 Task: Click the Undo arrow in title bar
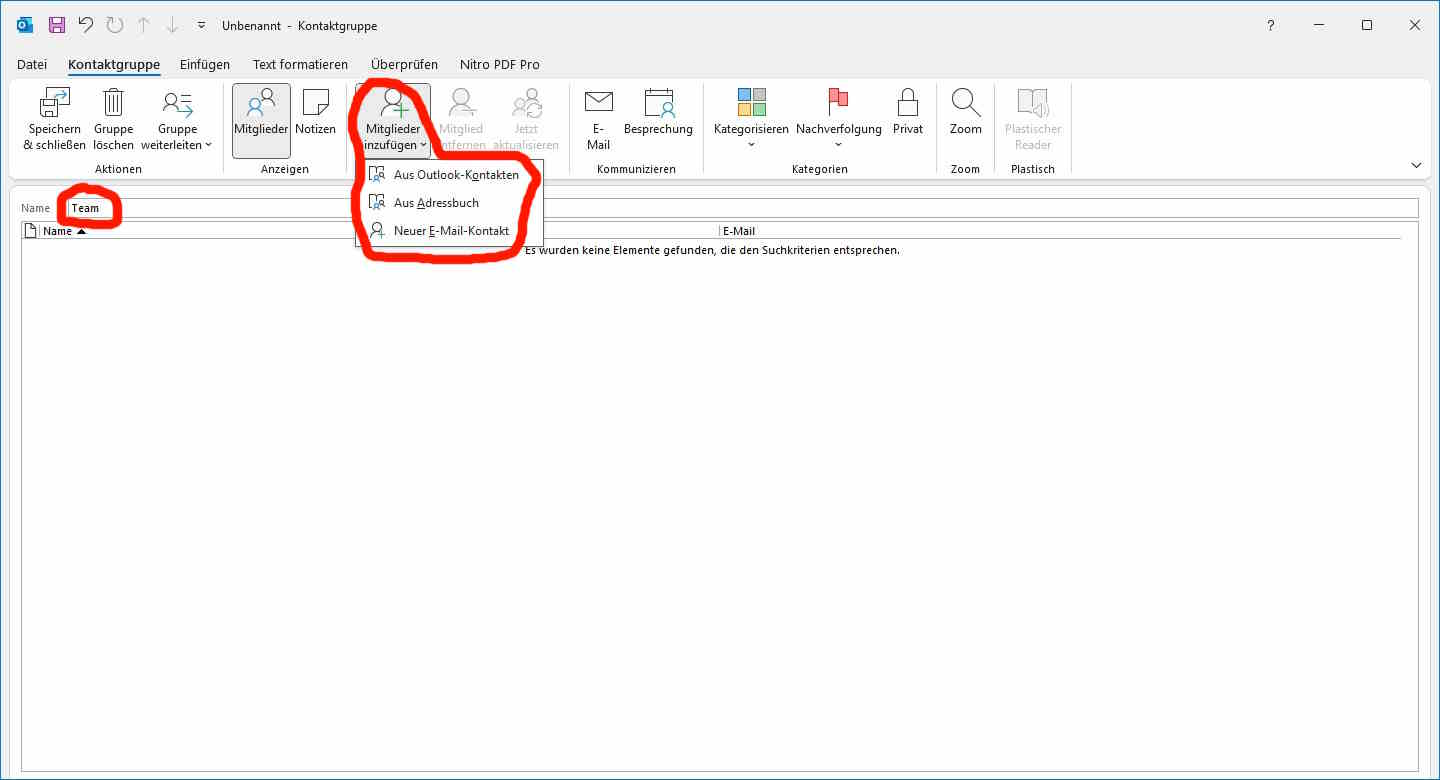[86, 25]
